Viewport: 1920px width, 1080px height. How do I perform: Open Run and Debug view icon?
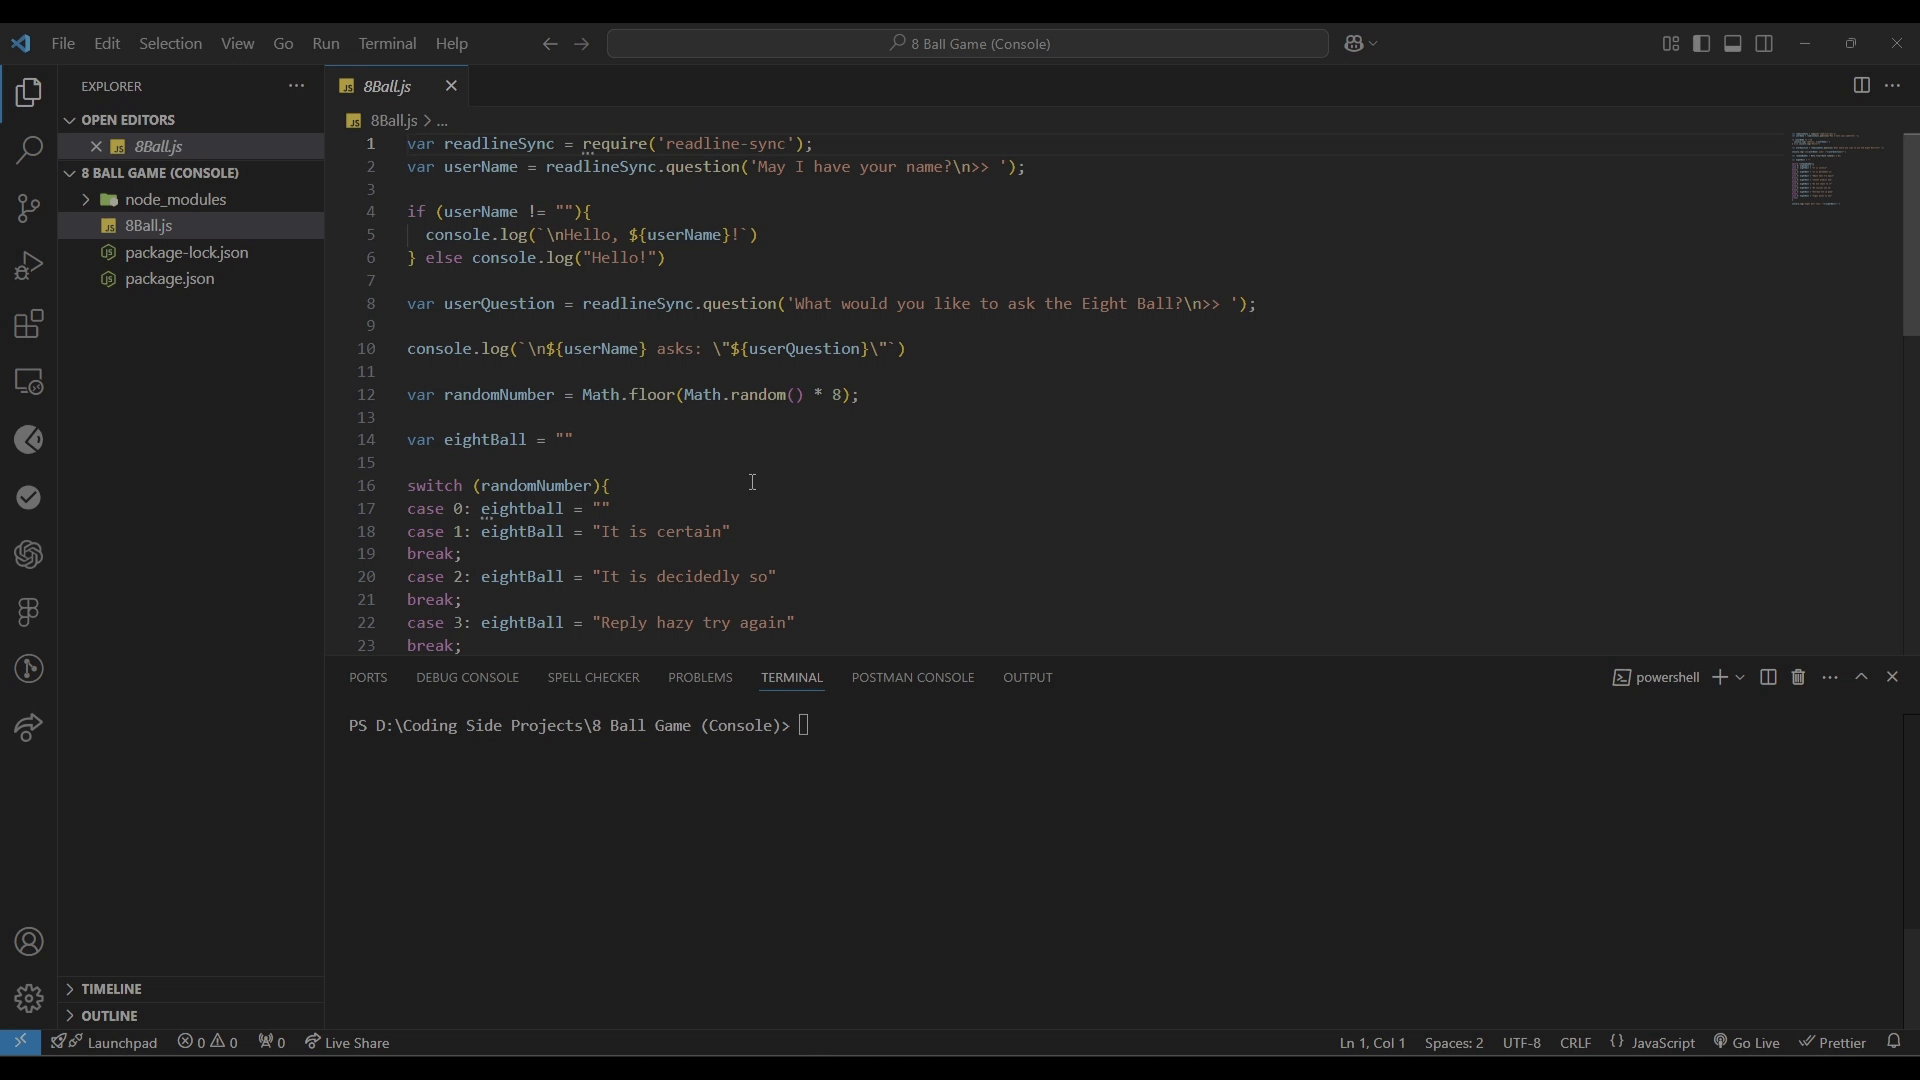click(29, 266)
